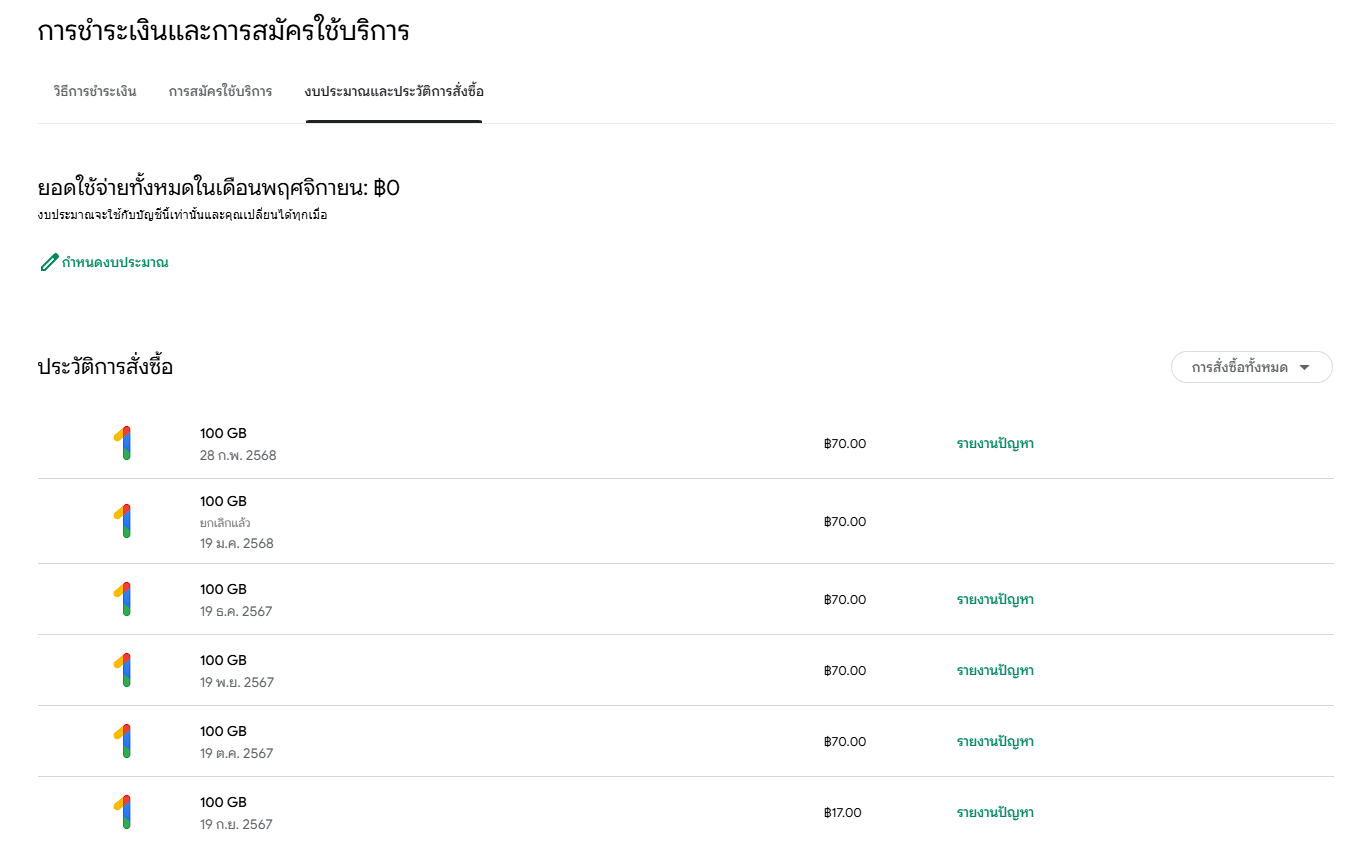1354x843 pixels.
Task: Click รายงานปัญหา for the 28 ก.พ. 2568 order
Action: click(x=995, y=444)
